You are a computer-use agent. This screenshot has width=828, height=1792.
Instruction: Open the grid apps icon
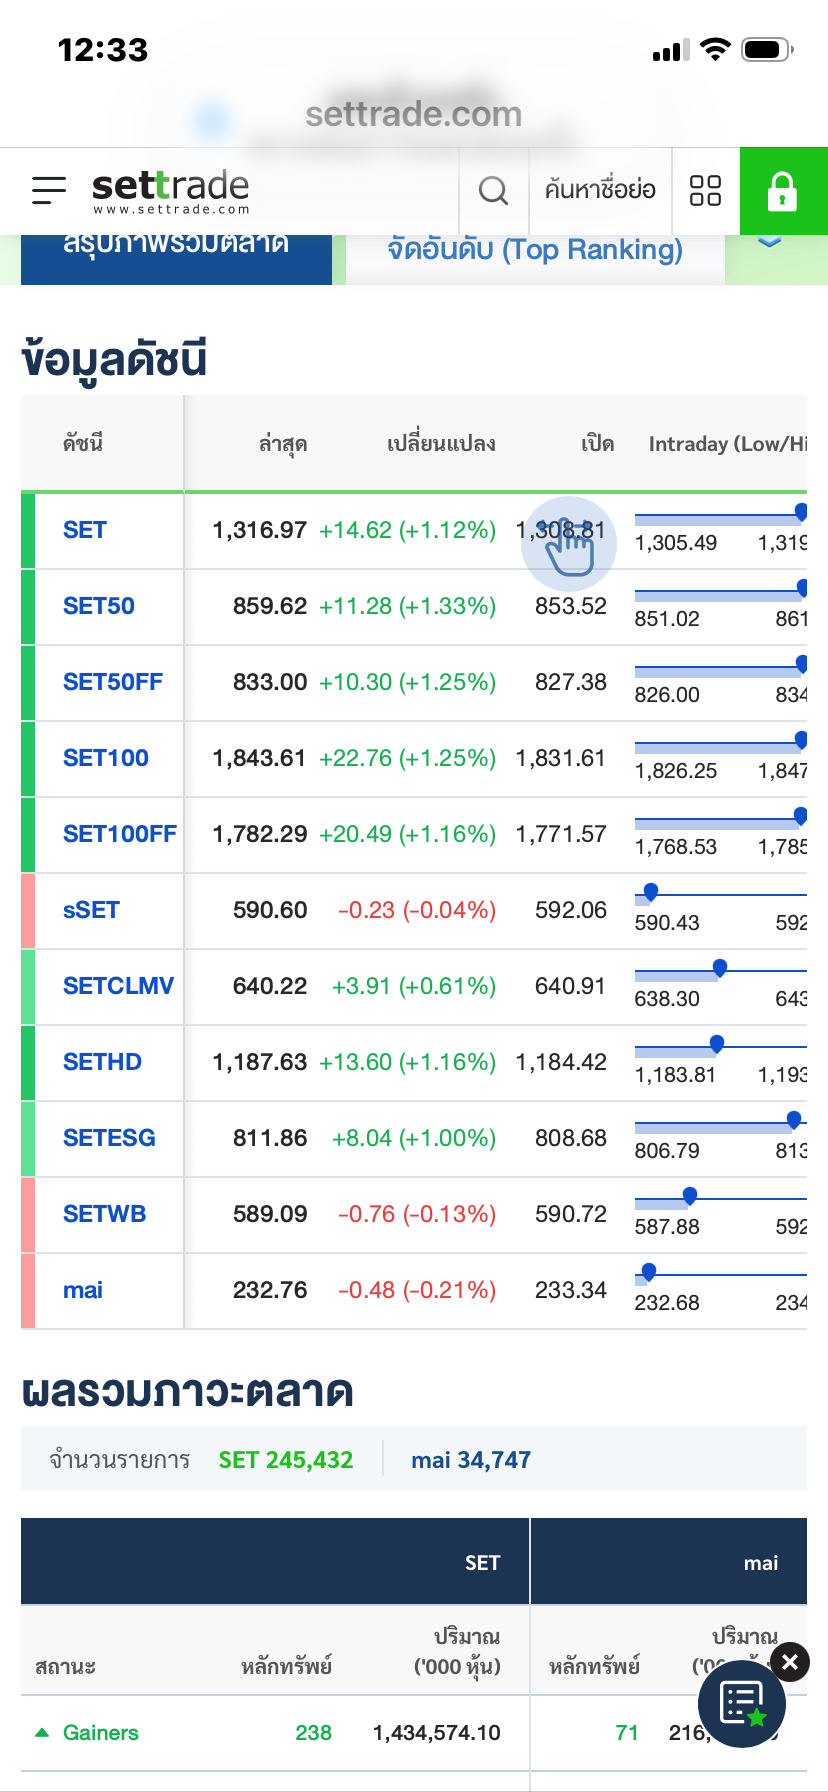705,190
